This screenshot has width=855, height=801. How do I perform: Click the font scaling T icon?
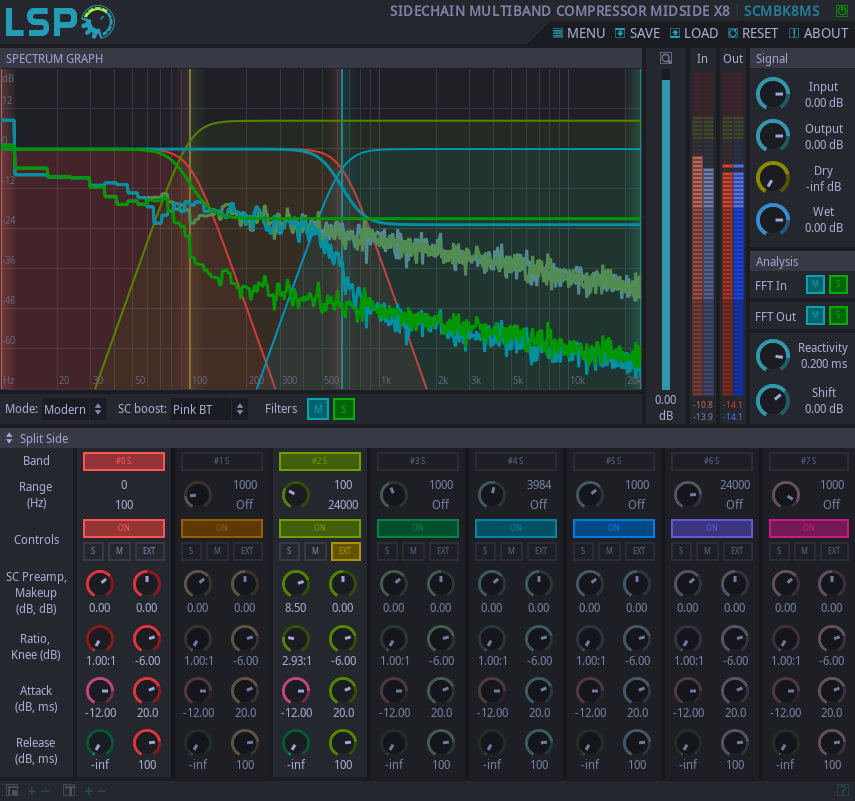[x=69, y=790]
